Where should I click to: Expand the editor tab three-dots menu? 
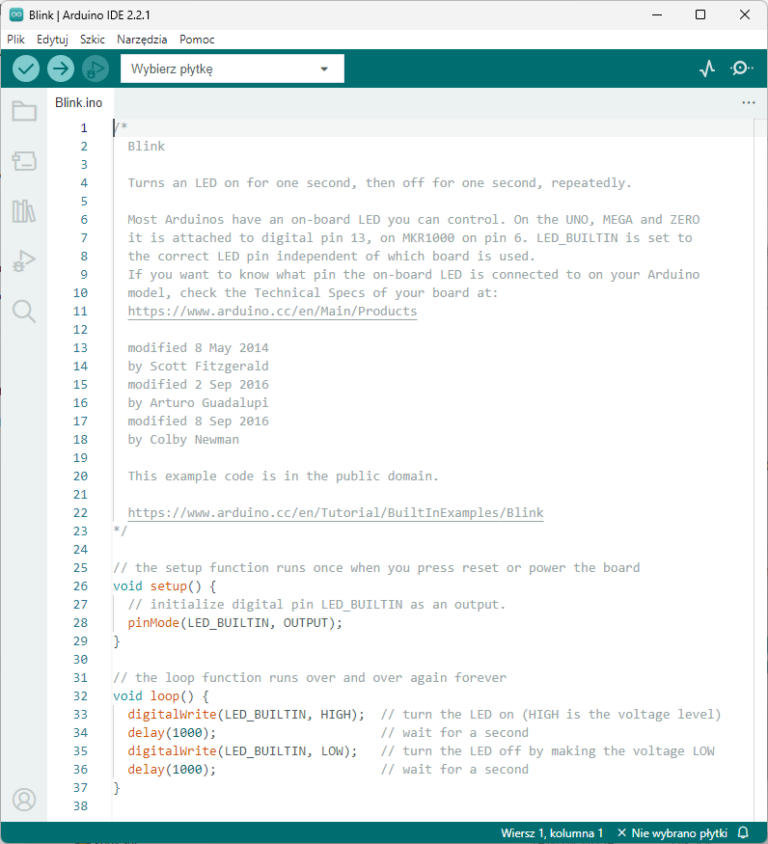coord(748,102)
